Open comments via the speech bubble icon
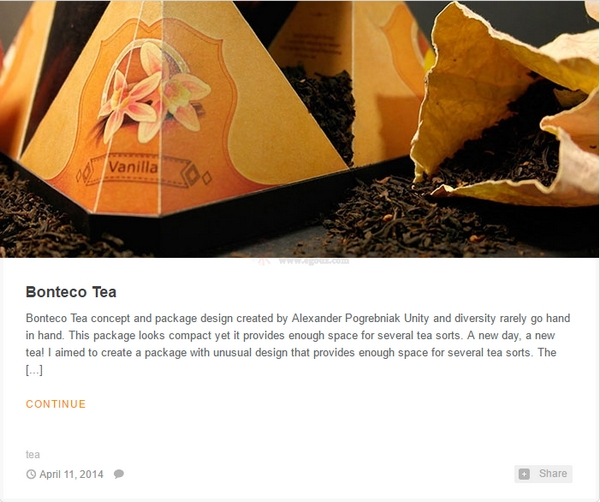600x502 pixels. click(x=119, y=474)
